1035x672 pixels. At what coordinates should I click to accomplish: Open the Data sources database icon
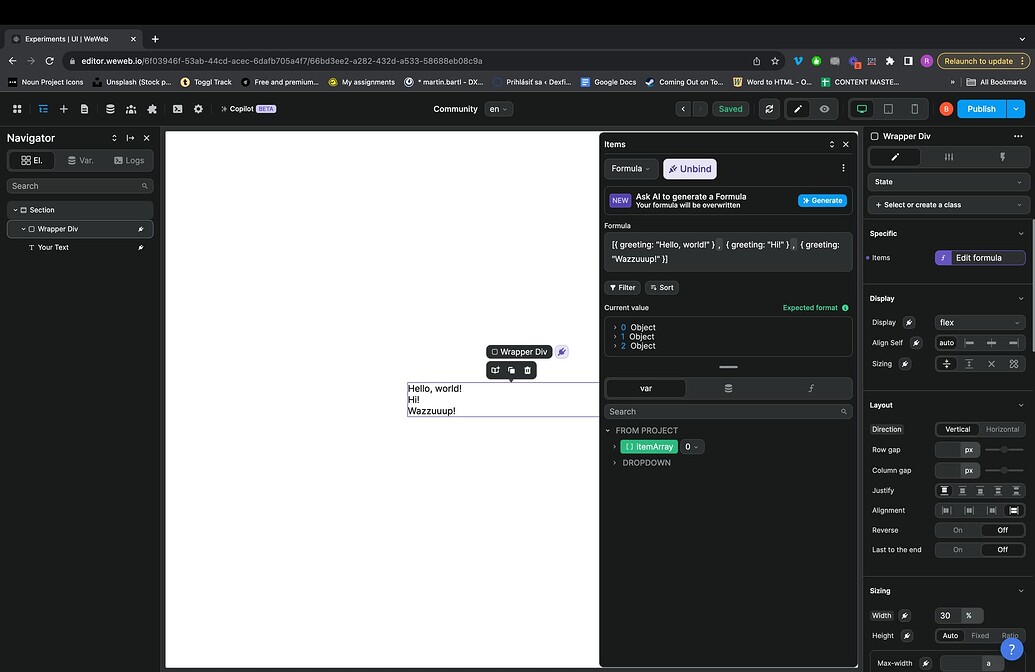tap(110, 109)
